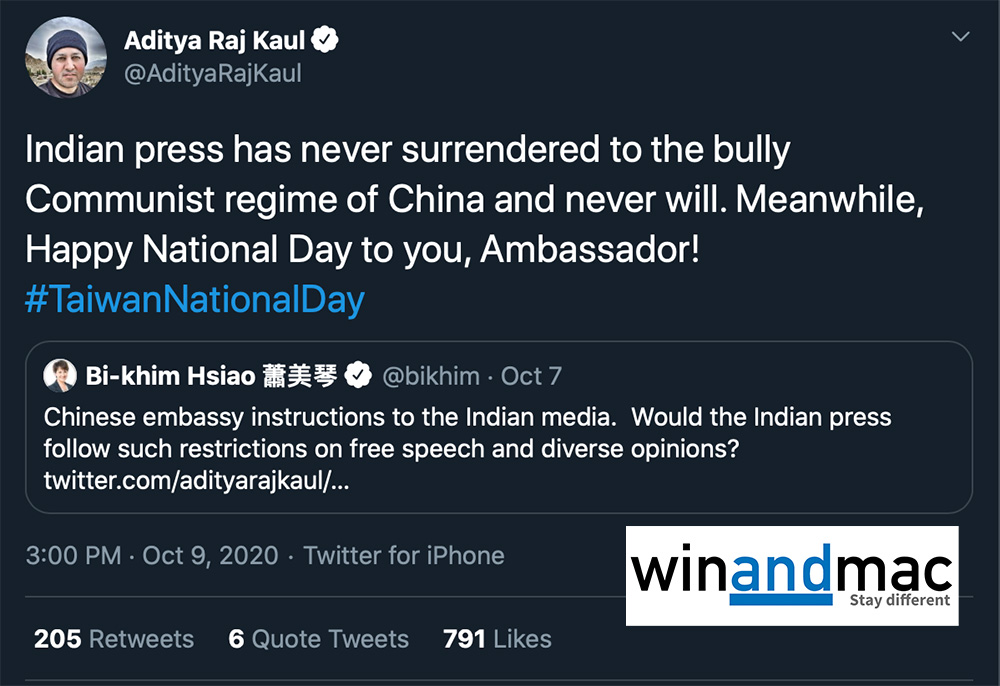The width and height of the screenshot is (1000, 686).
Task: Click the 3:00 PM Oct 9, 2020 timestamp
Action: point(152,555)
